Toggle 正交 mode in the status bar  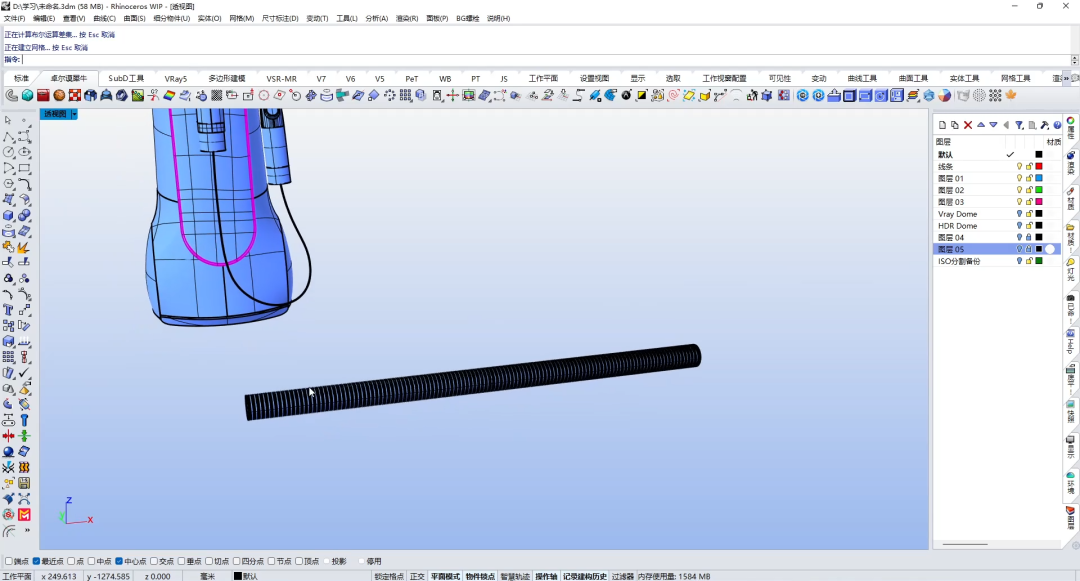[417, 576]
